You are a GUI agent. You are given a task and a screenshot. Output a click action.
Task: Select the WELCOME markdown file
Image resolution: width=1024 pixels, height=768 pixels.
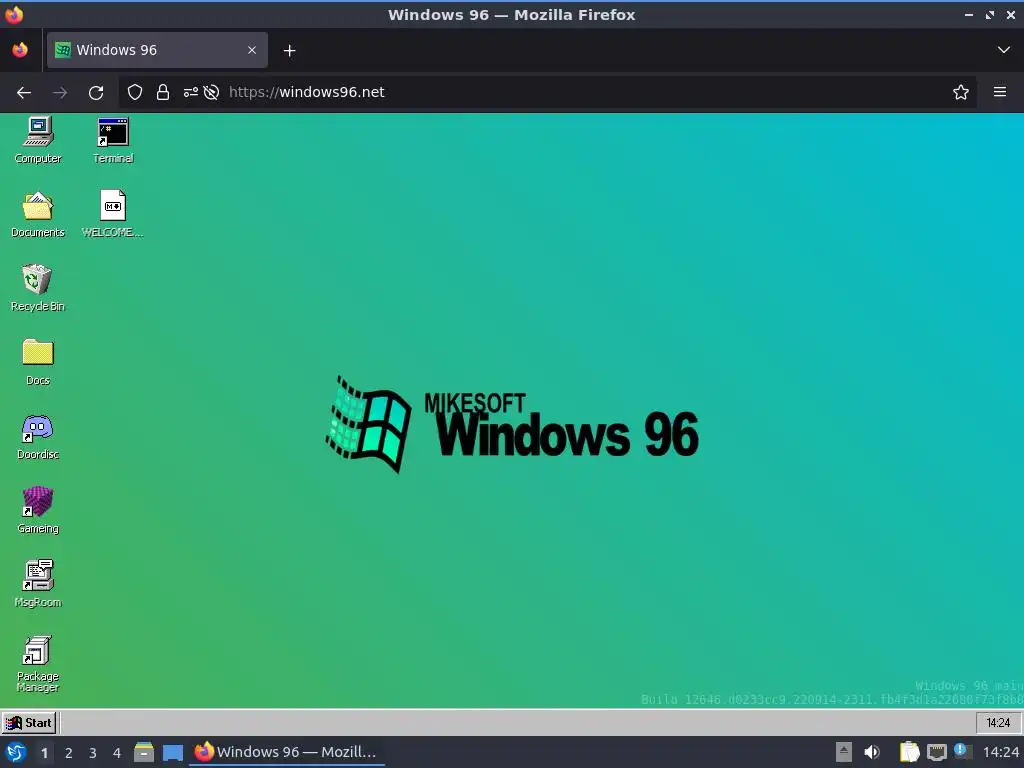click(x=113, y=214)
